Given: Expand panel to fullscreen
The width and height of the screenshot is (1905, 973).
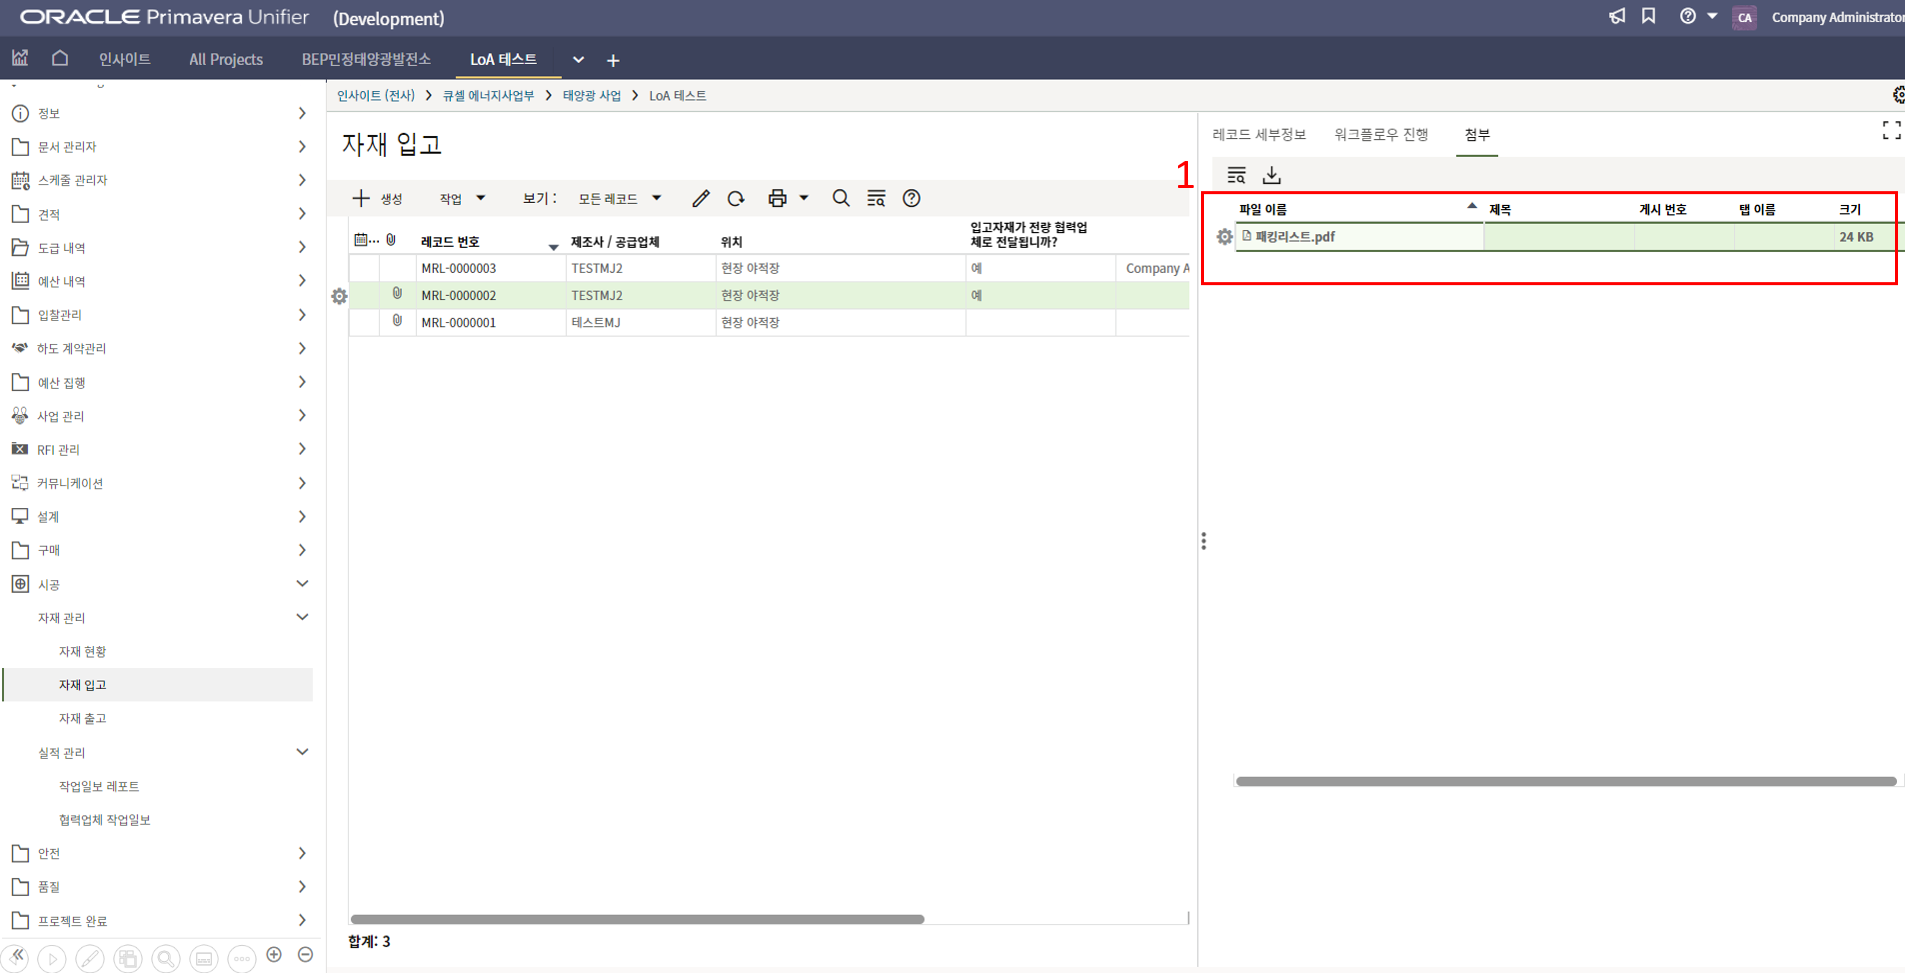Looking at the screenshot, I should pyautogui.click(x=1890, y=131).
